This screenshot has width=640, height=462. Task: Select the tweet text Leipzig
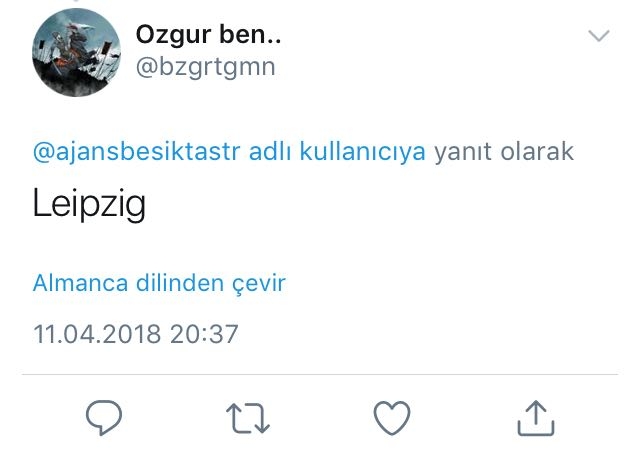pyautogui.click(x=89, y=204)
